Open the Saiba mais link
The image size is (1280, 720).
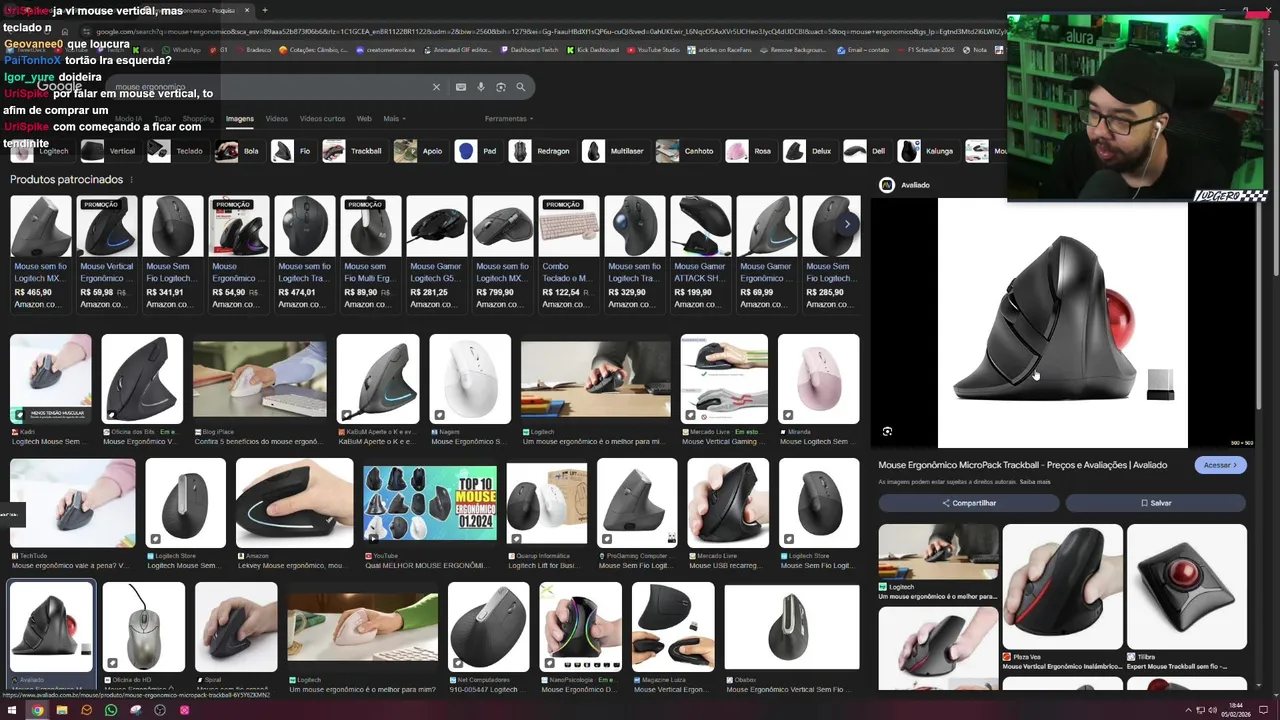pos(1035,482)
